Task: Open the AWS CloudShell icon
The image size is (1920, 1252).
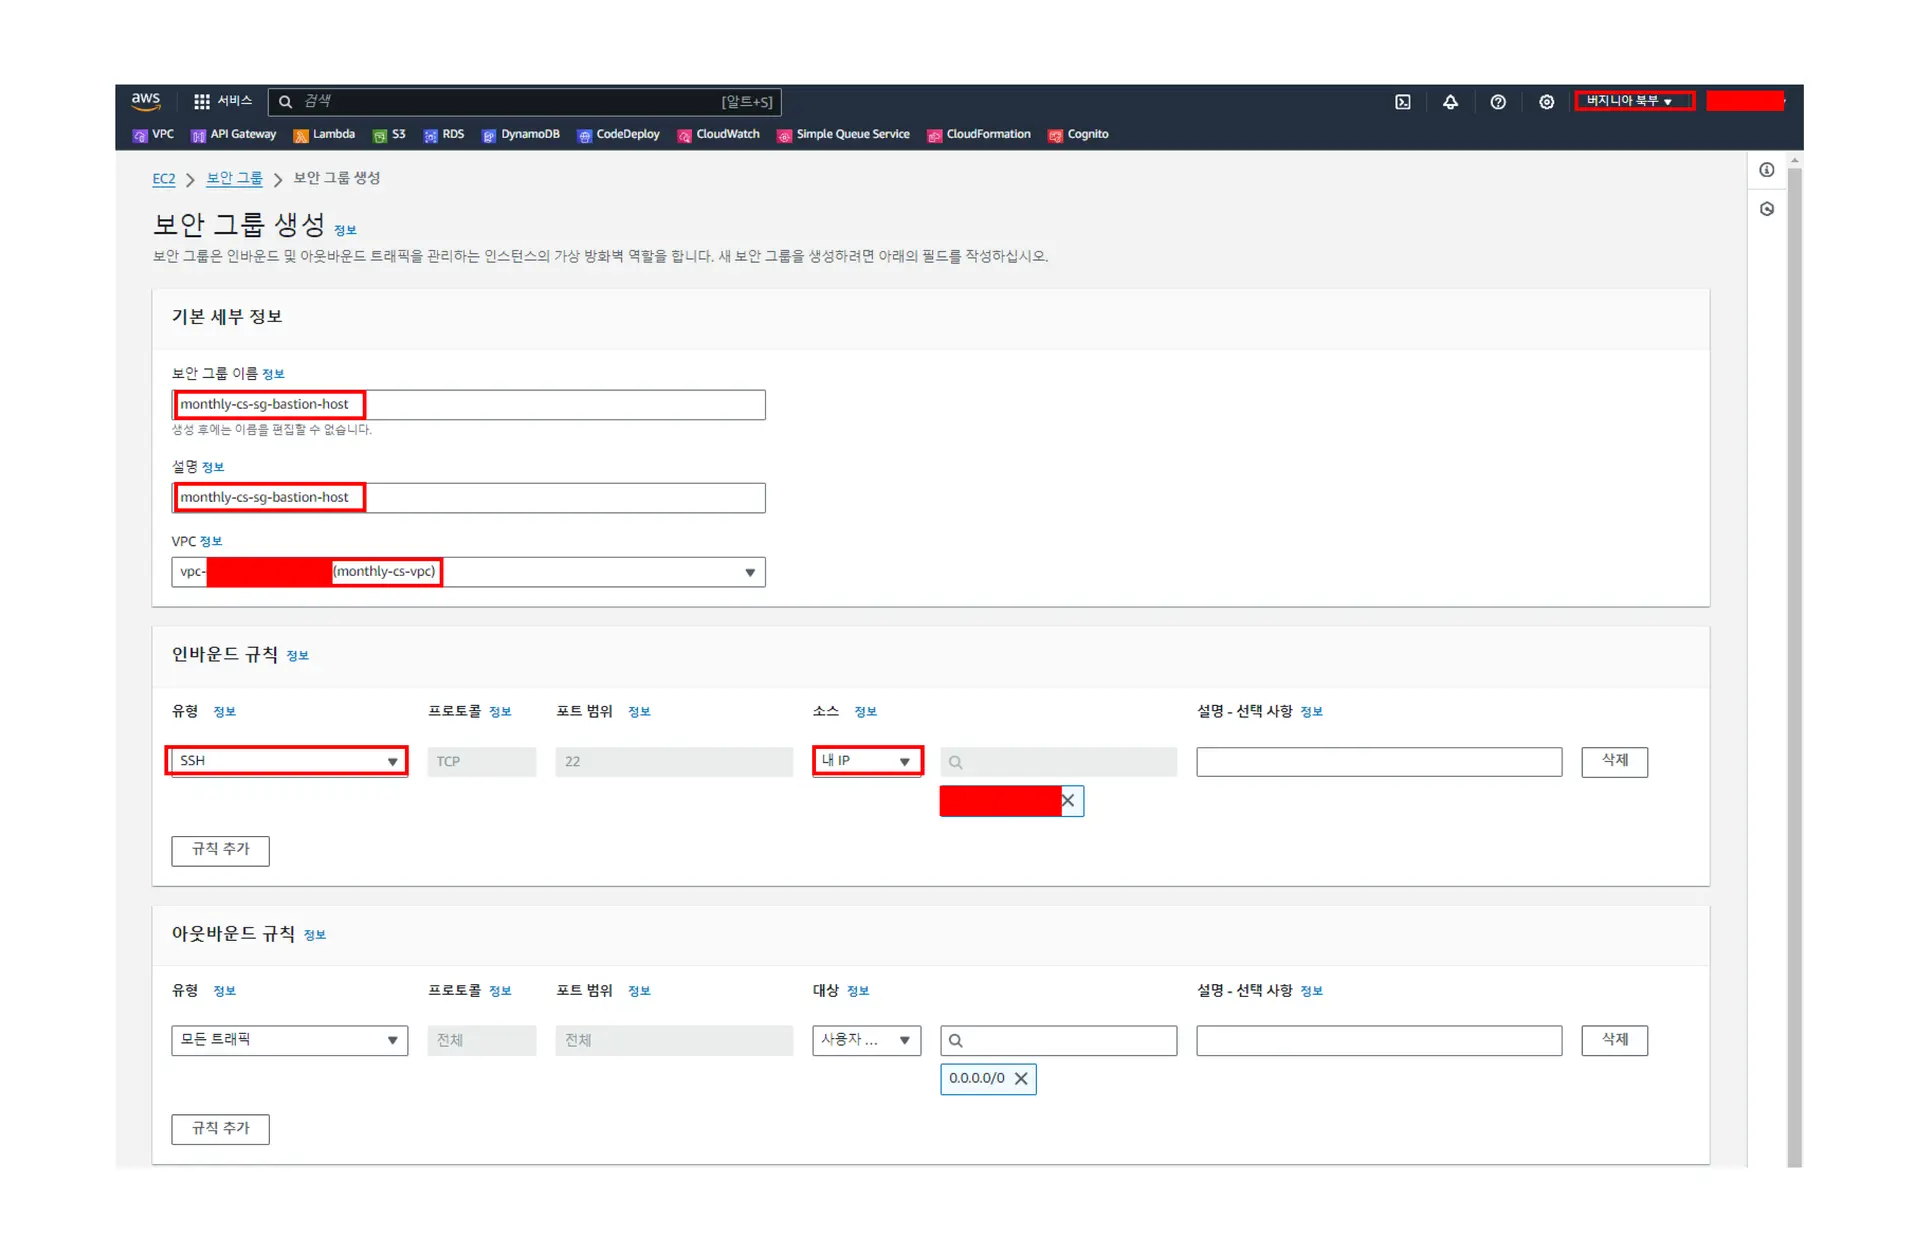Action: coord(1402,102)
